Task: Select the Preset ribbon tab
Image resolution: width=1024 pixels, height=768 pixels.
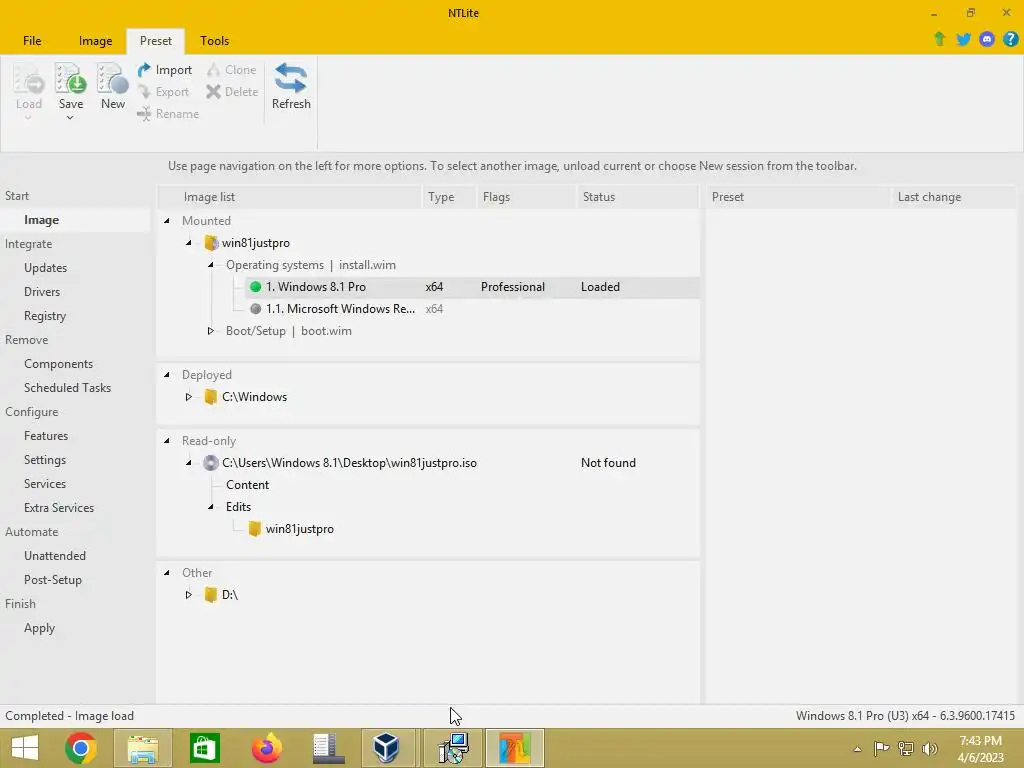Action: click(155, 40)
